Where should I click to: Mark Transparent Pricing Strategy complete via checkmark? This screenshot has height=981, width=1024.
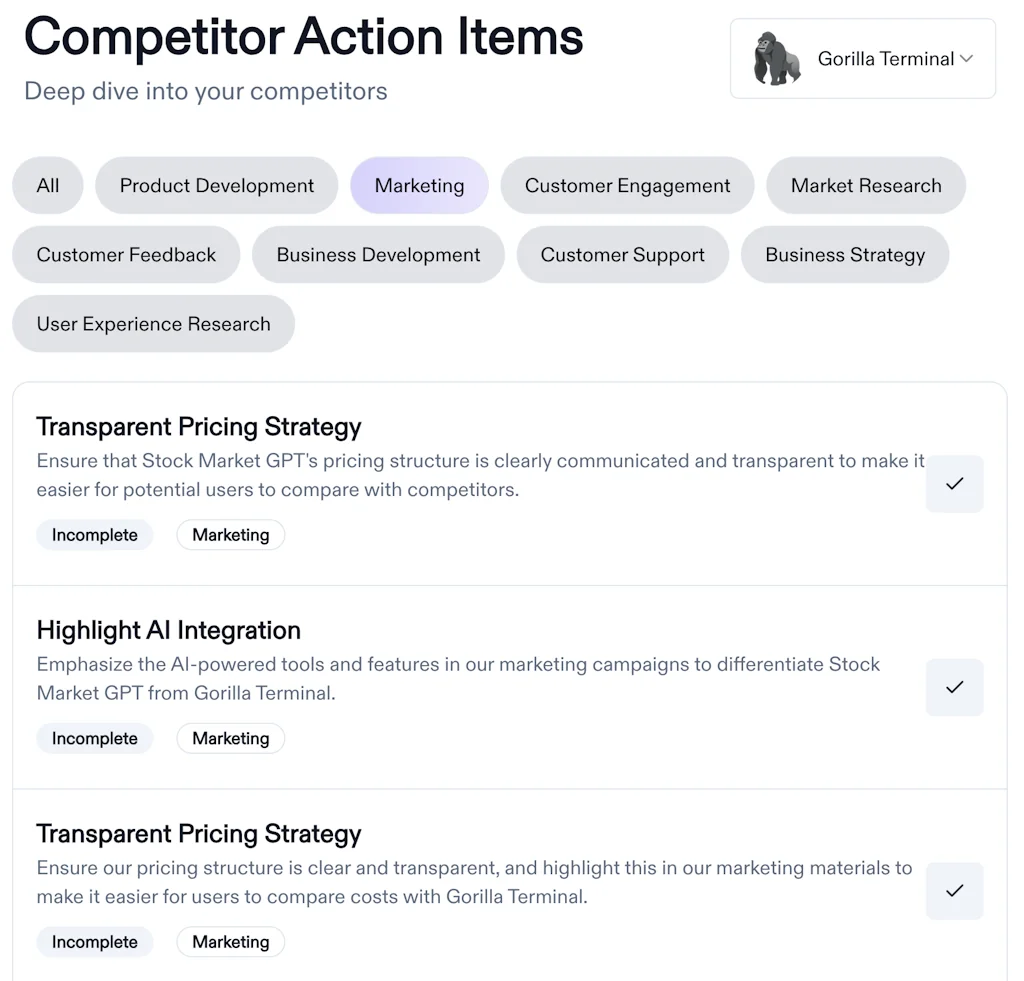(954, 484)
